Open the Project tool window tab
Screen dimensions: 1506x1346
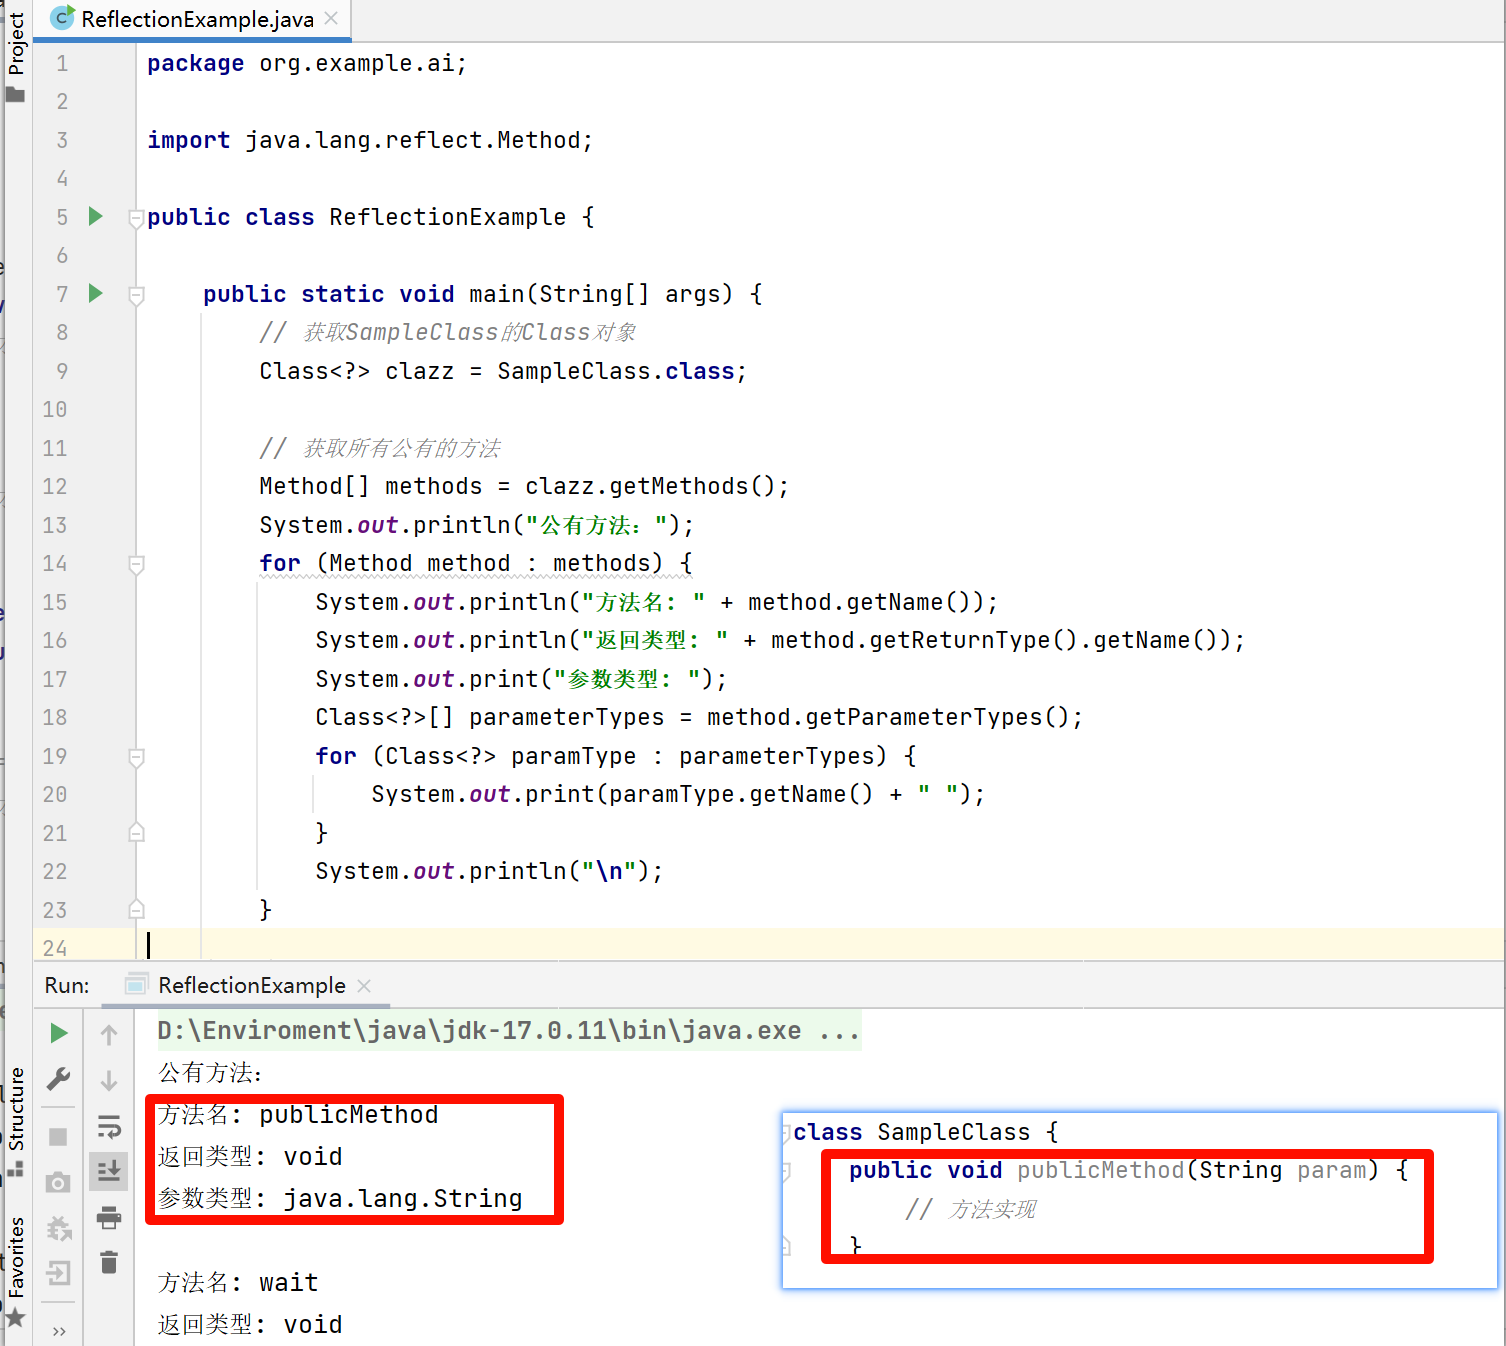(16, 42)
